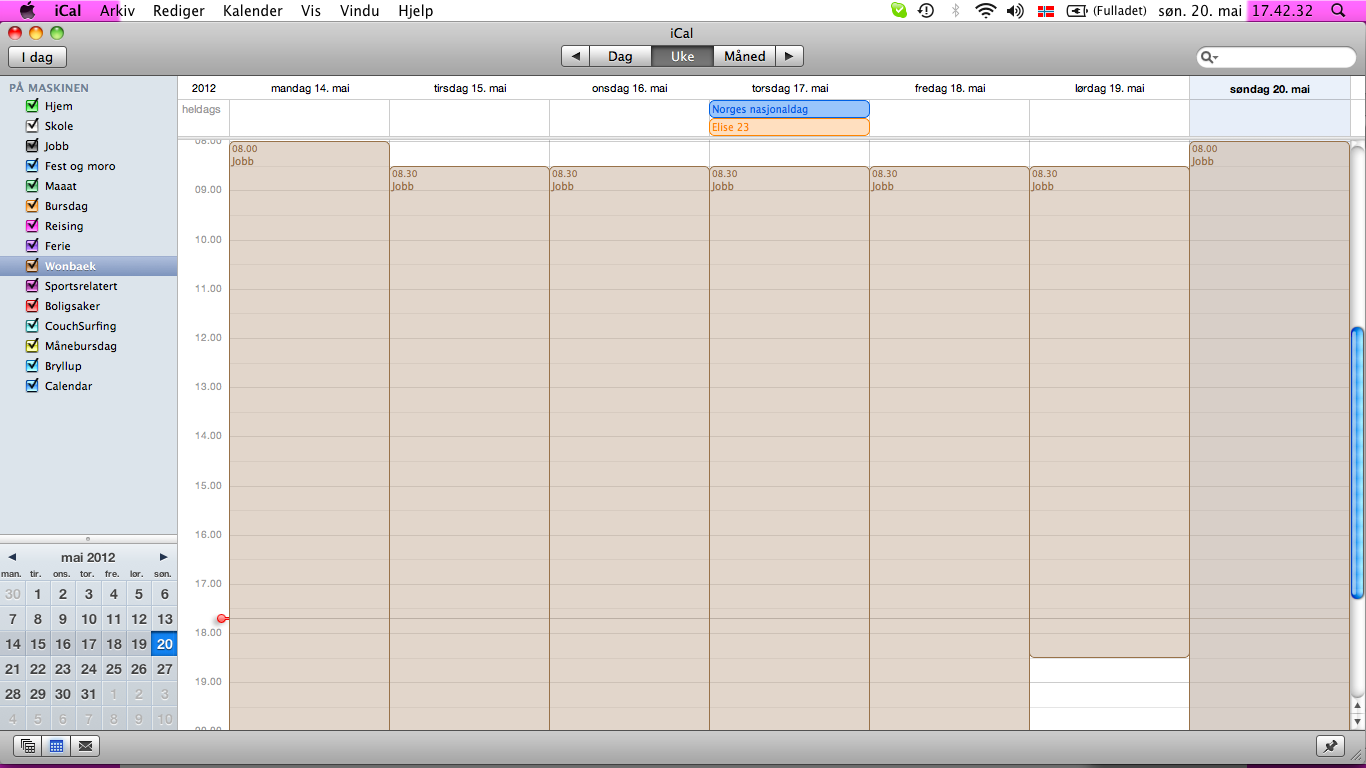Open the Apple menu
The width and height of the screenshot is (1366, 768).
(27, 11)
